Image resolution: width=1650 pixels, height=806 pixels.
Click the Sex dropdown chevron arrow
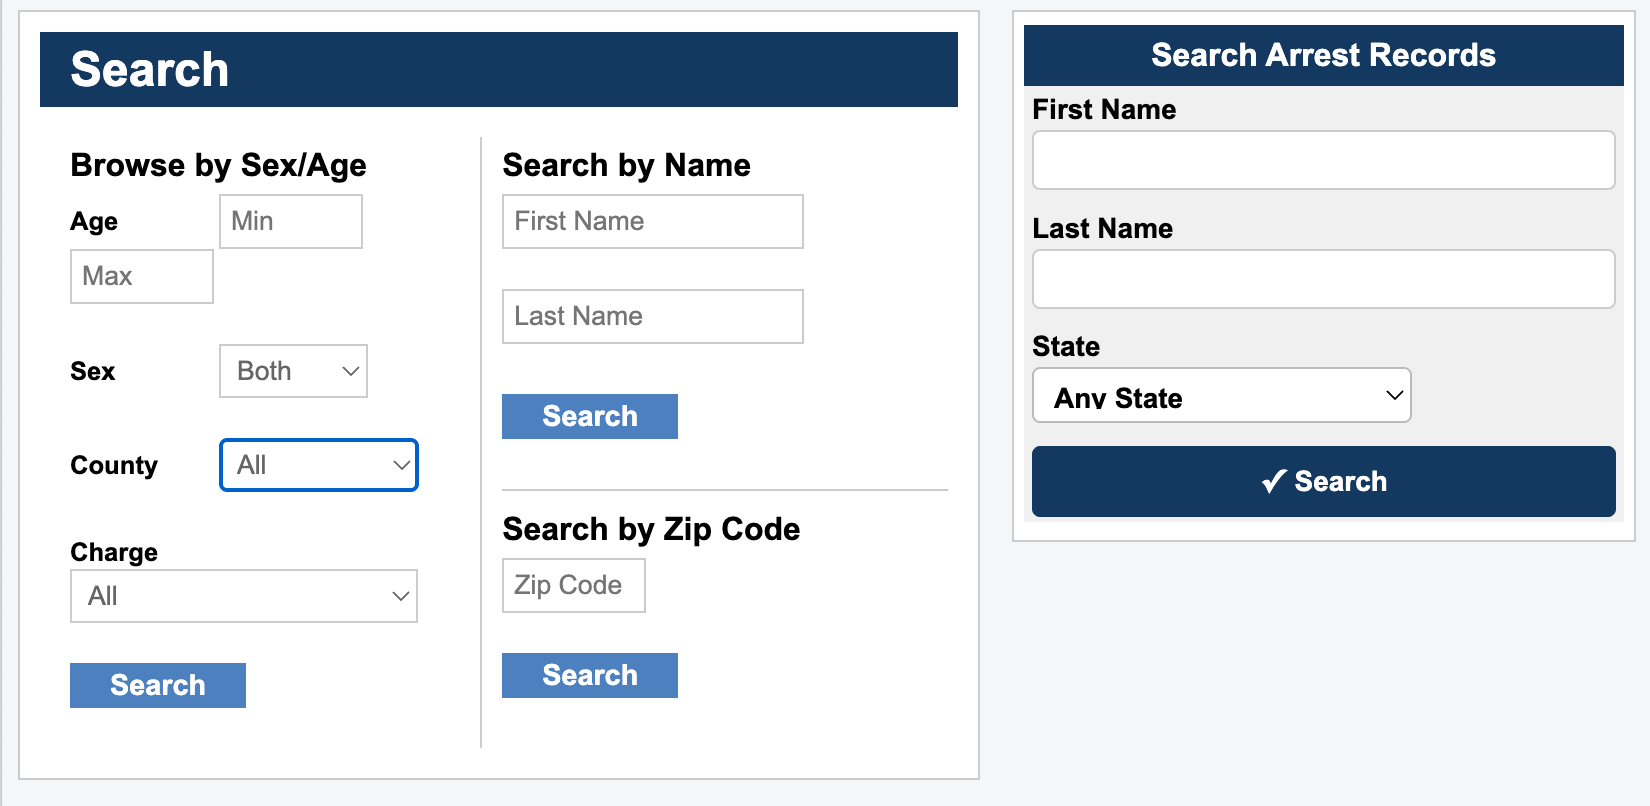tap(351, 371)
